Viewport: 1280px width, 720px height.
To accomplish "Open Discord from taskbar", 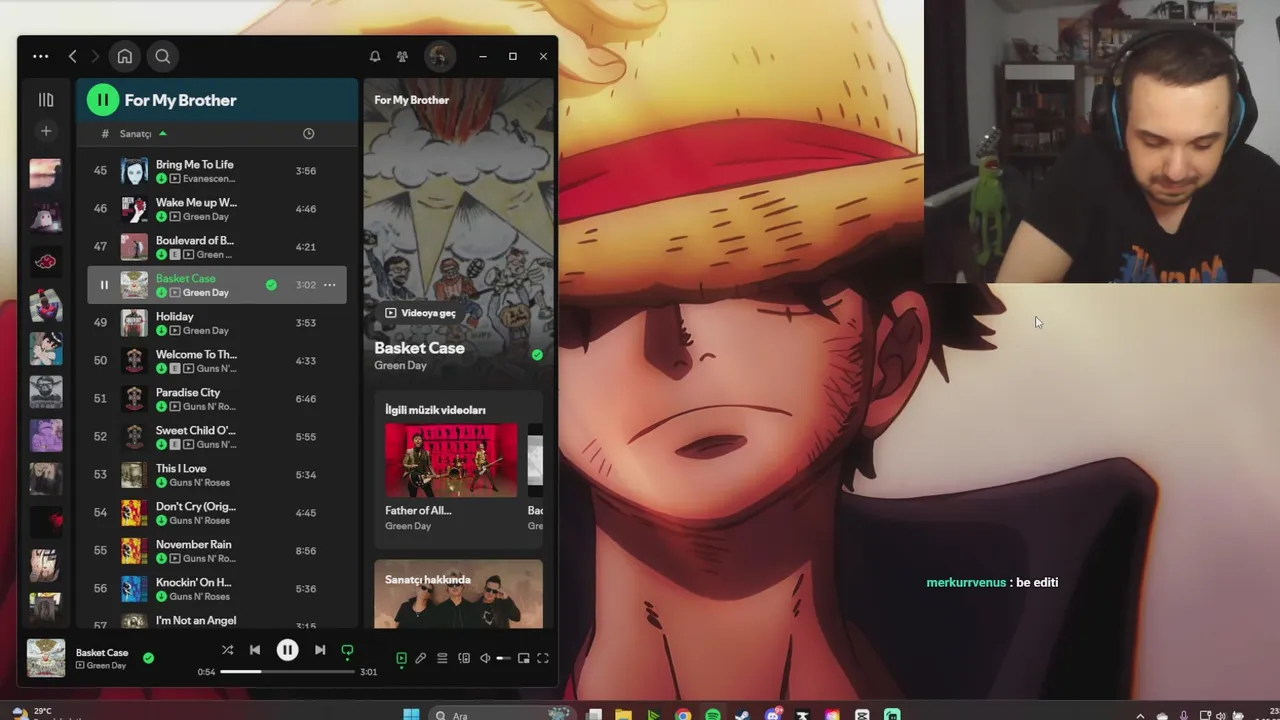I will point(772,714).
